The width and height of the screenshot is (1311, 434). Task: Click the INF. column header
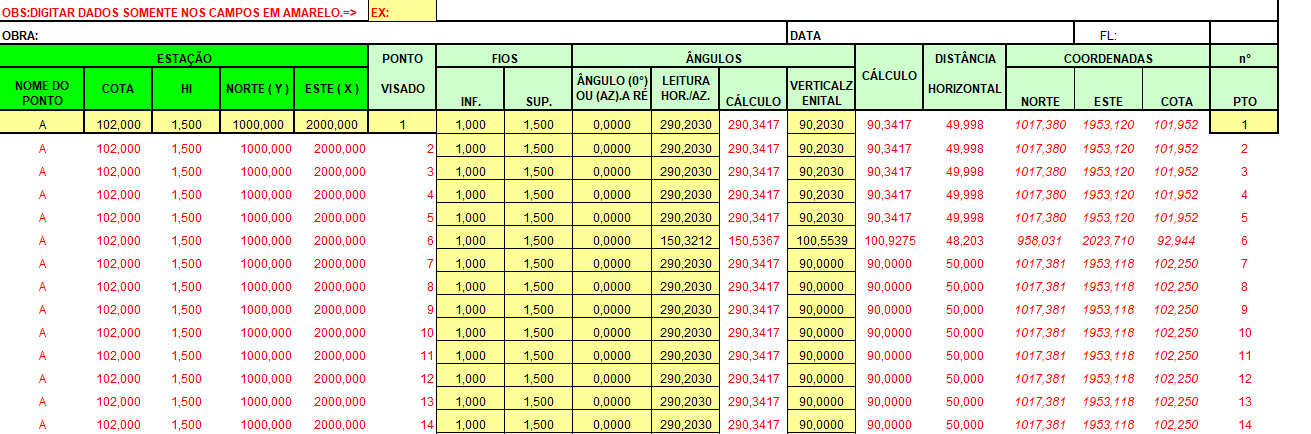[470, 89]
